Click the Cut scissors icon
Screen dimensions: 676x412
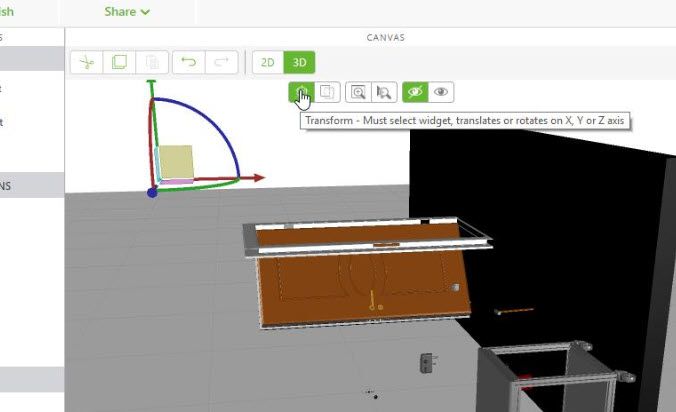tap(87, 62)
